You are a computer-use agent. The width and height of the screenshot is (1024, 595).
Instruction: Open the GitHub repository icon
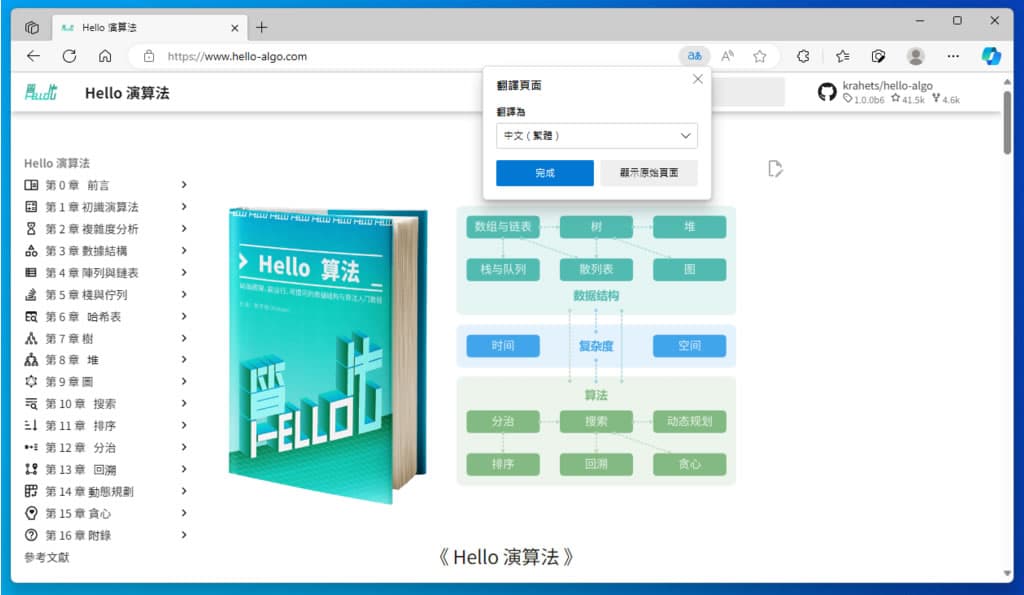tap(827, 92)
